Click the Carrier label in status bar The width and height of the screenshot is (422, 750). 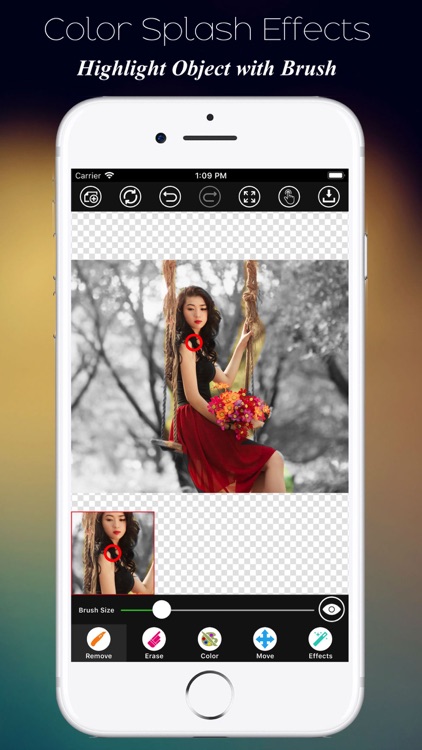[x=88, y=176]
